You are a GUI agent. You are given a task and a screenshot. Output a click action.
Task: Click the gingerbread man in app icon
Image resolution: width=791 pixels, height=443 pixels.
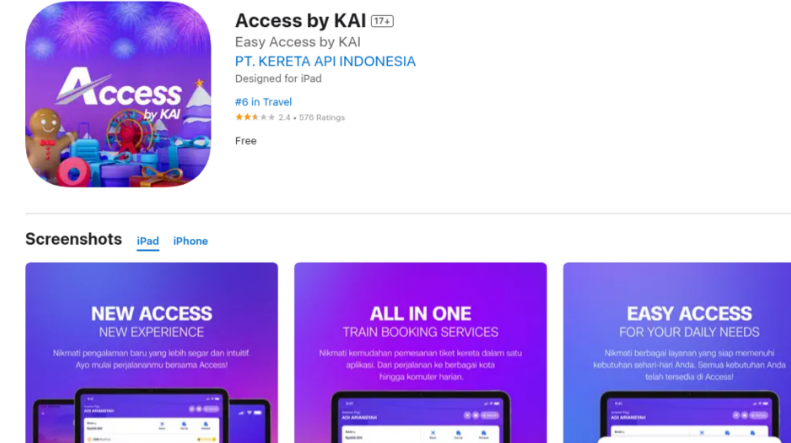coord(48,141)
